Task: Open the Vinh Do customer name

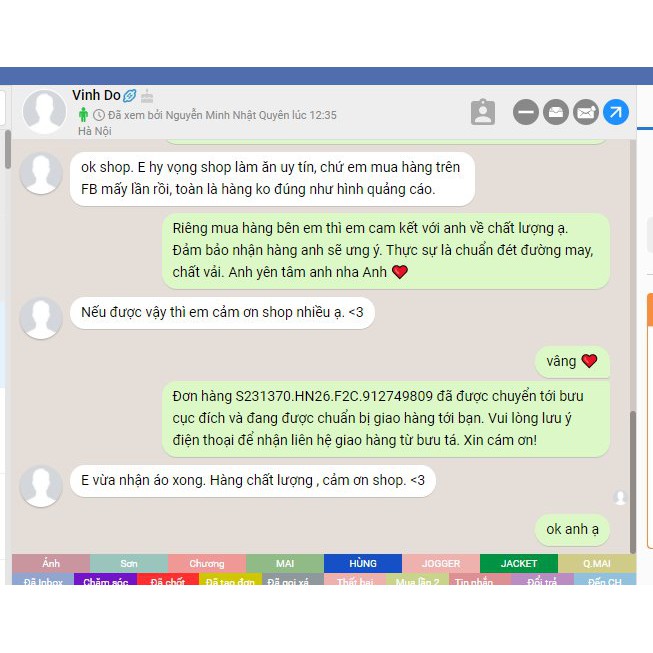Action: pos(96,95)
